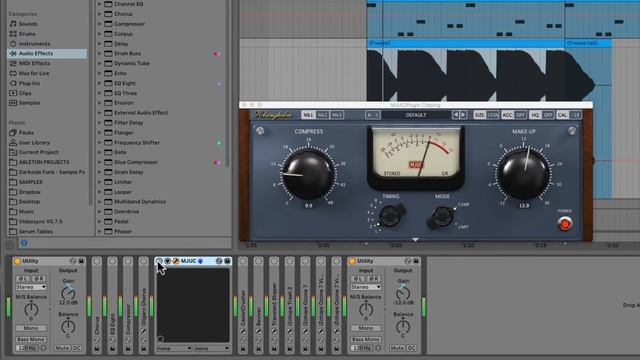Select the Instruments category icon
640x360 pixels.
pyautogui.click(x=13, y=44)
